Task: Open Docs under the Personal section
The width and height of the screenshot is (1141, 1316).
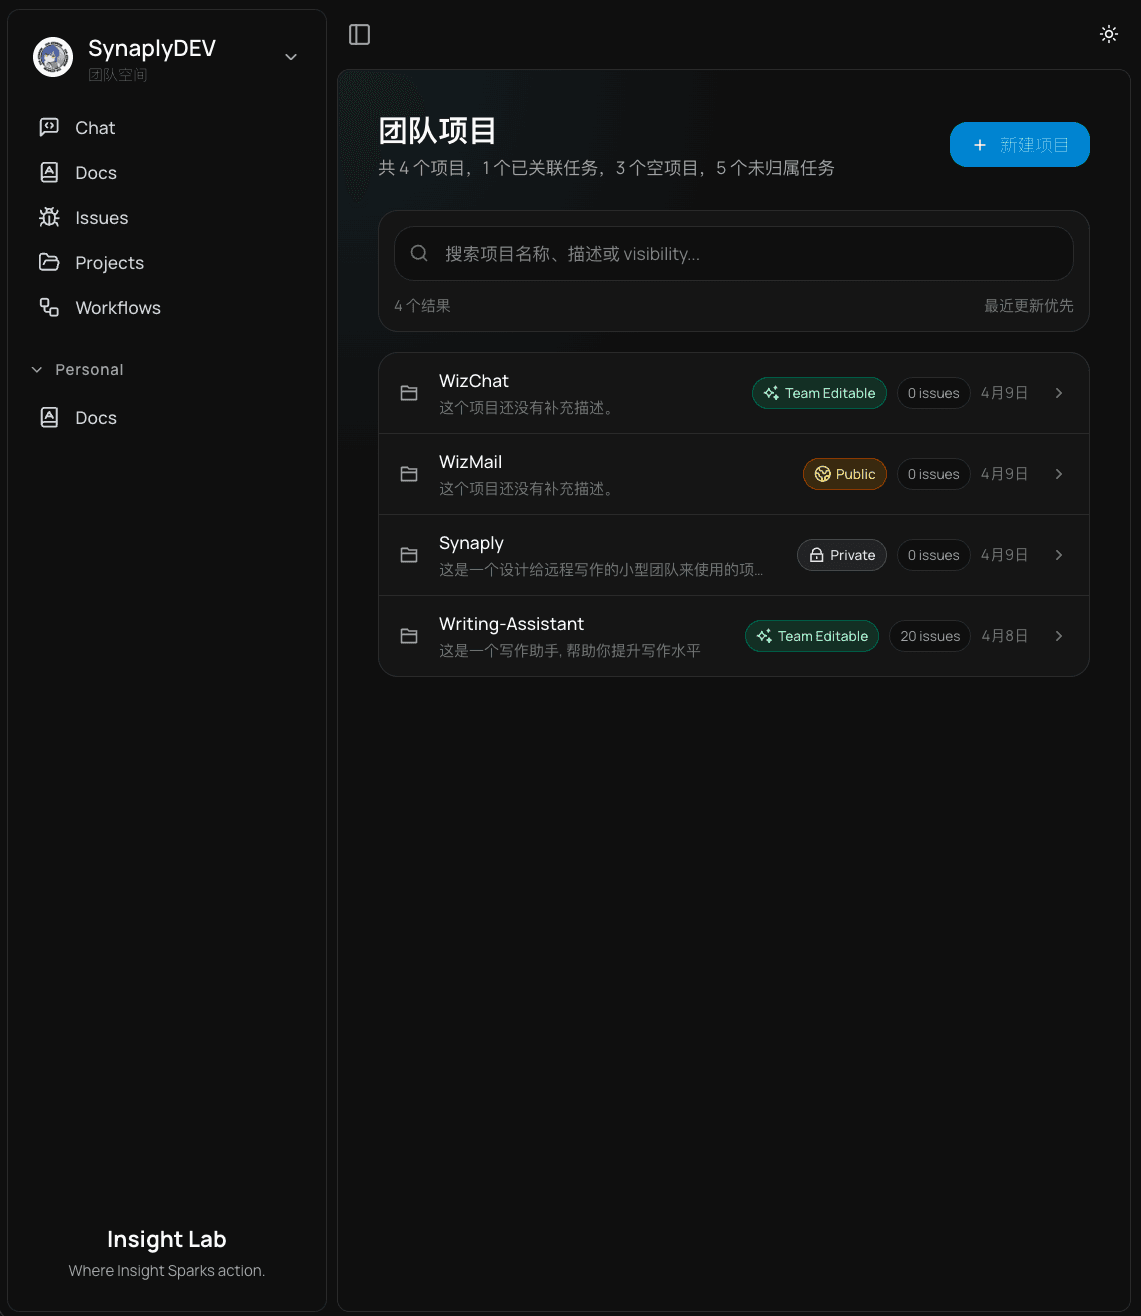Action: 96,417
